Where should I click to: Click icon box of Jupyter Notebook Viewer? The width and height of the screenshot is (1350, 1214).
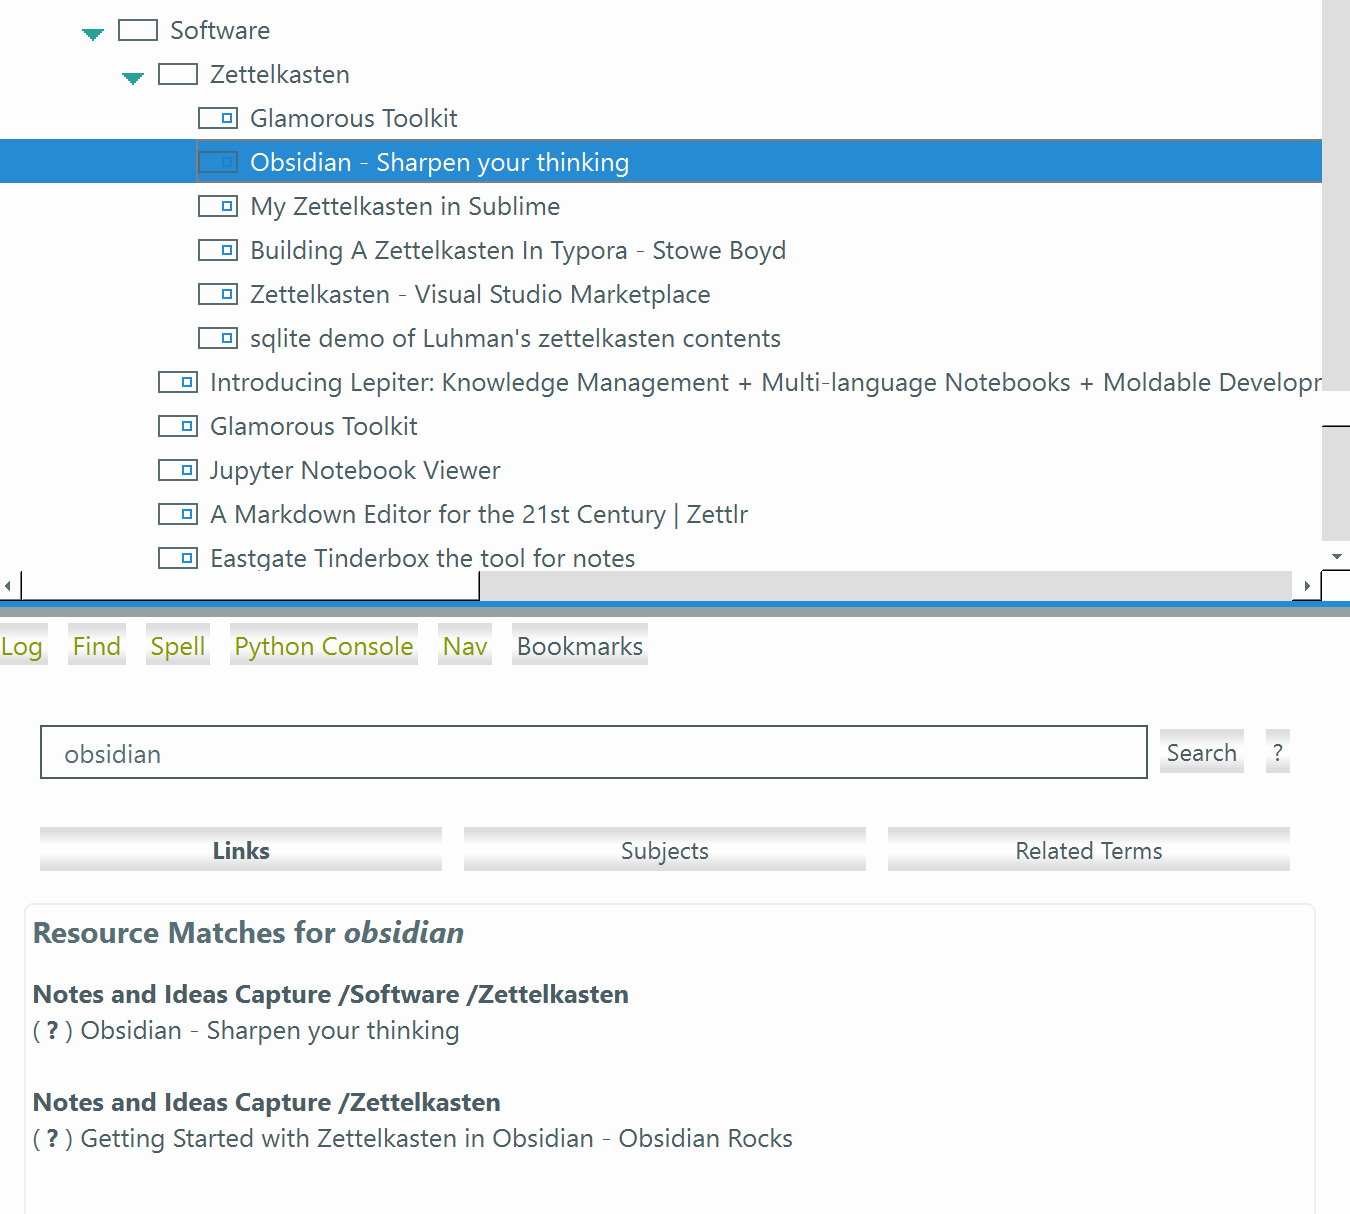178,470
